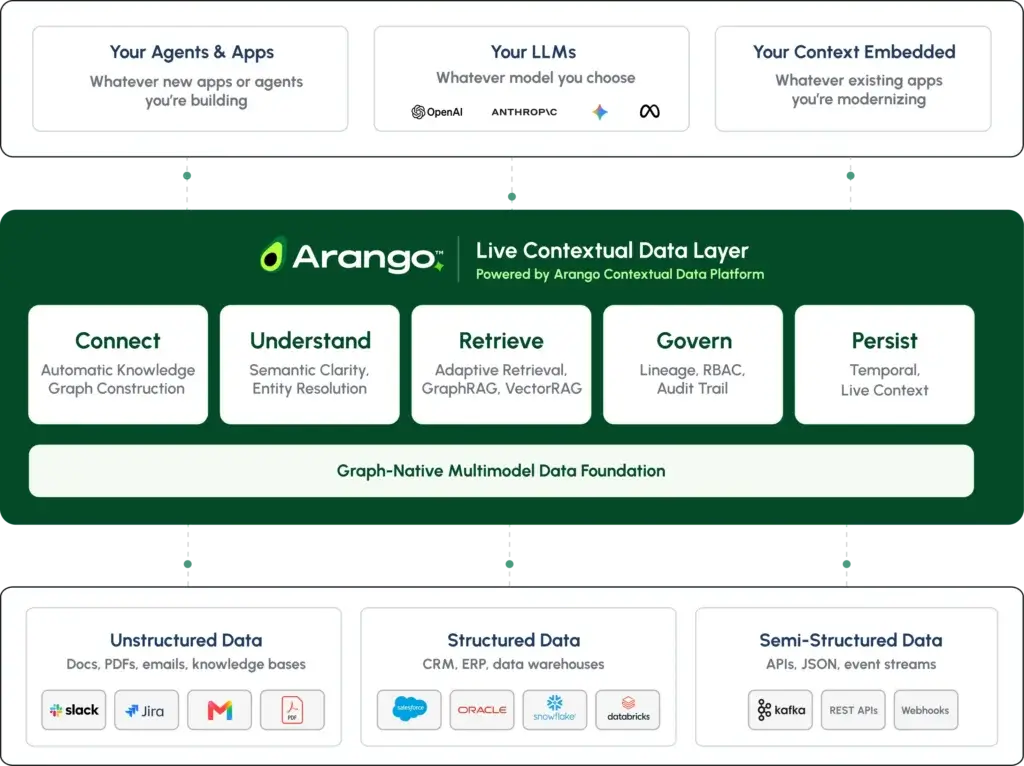Image resolution: width=1024 pixels, height=766 pixels.
Task: Click the text 'Whatever model you choose'
Action: pos(536,78)
